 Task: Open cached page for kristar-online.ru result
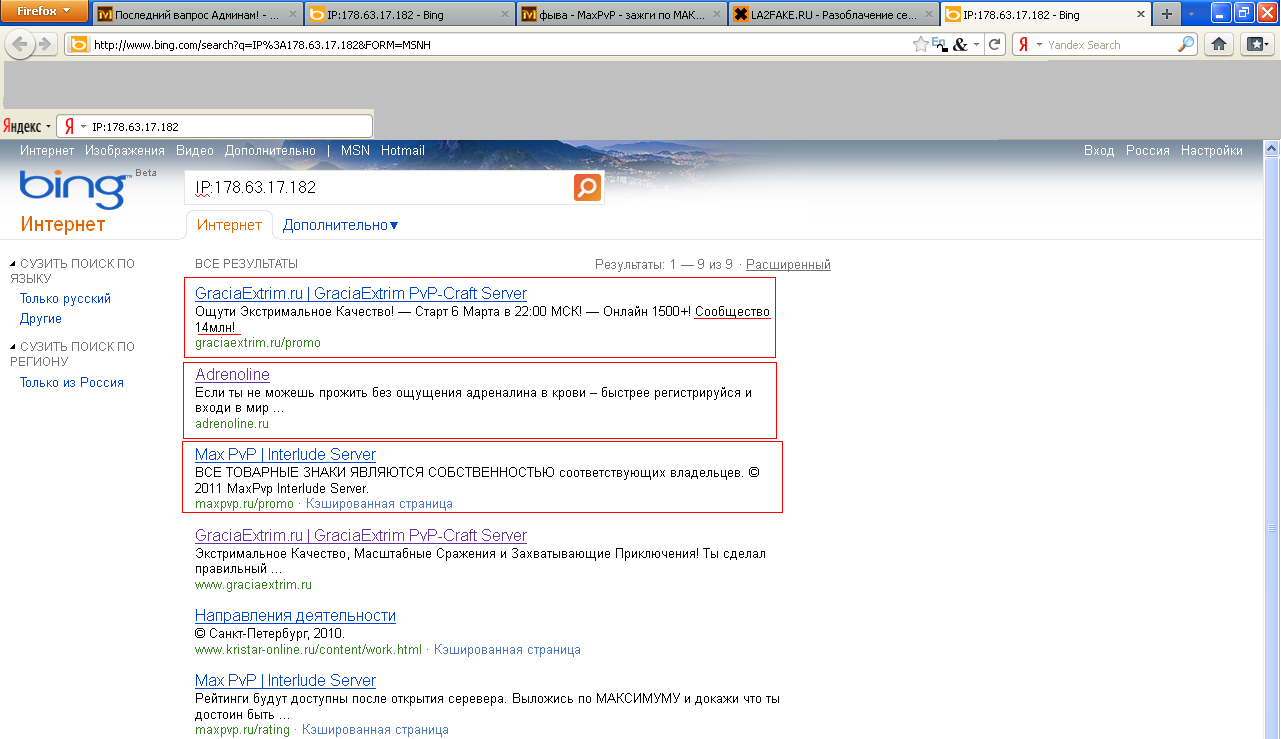(x=507, y=650)
